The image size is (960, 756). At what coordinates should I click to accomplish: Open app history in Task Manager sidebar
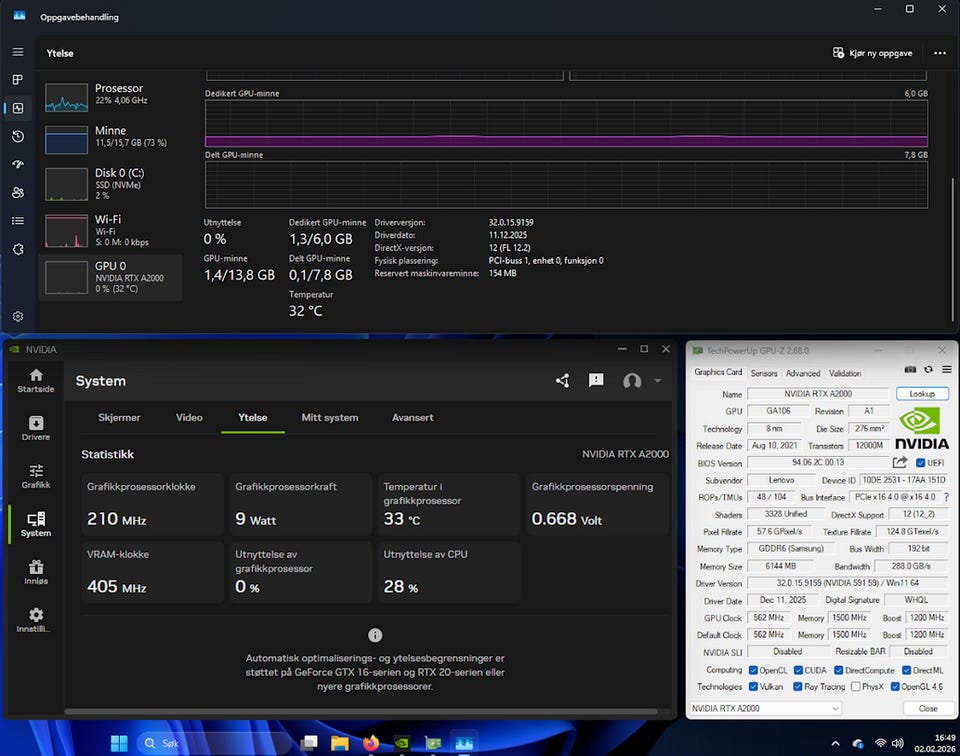pyautogui.click(x=18, y=136)
